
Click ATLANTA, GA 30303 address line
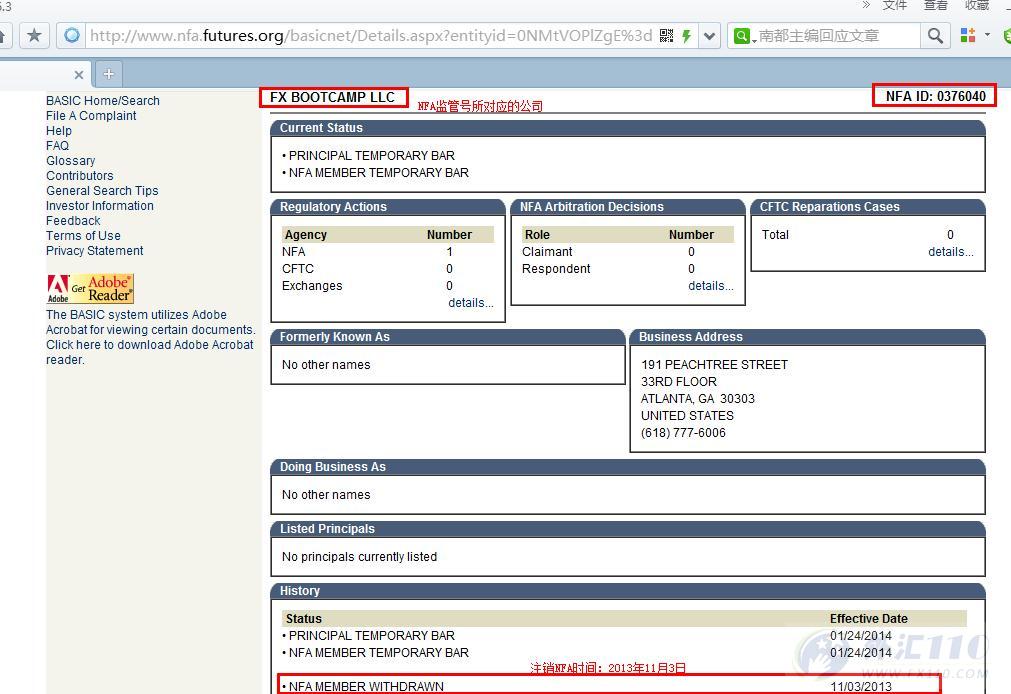coord(698,399)
